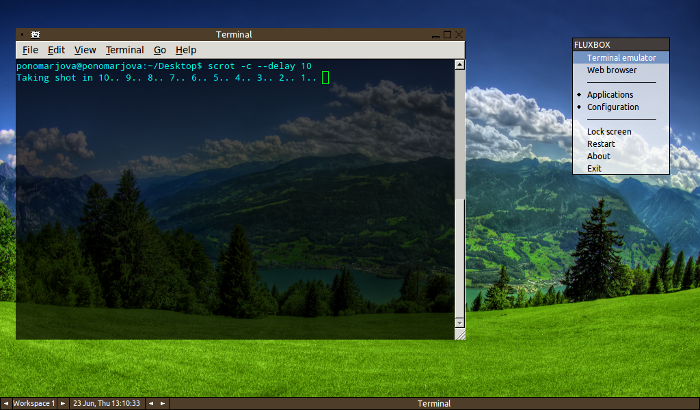Click the terminal scrollbar up arrow

(x=459, y=65)
